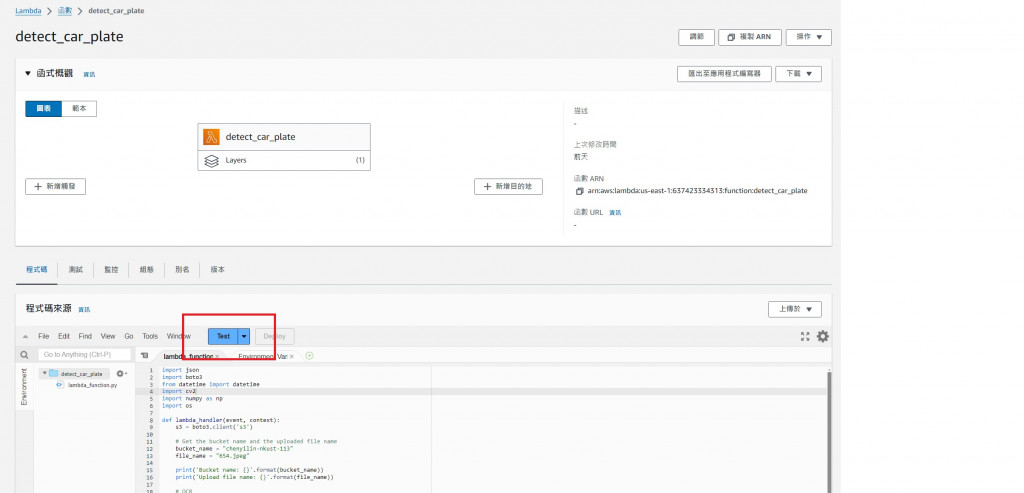This screenshot has height=493, width=1024.
Task: Close the Environment Var tab
Action: [x=291, y=357]
